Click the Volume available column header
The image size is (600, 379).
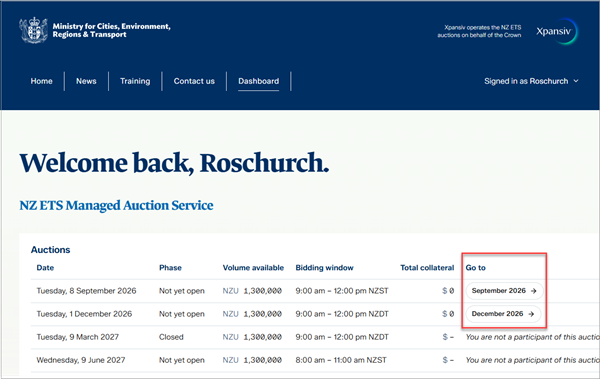(x=253, y=268)
